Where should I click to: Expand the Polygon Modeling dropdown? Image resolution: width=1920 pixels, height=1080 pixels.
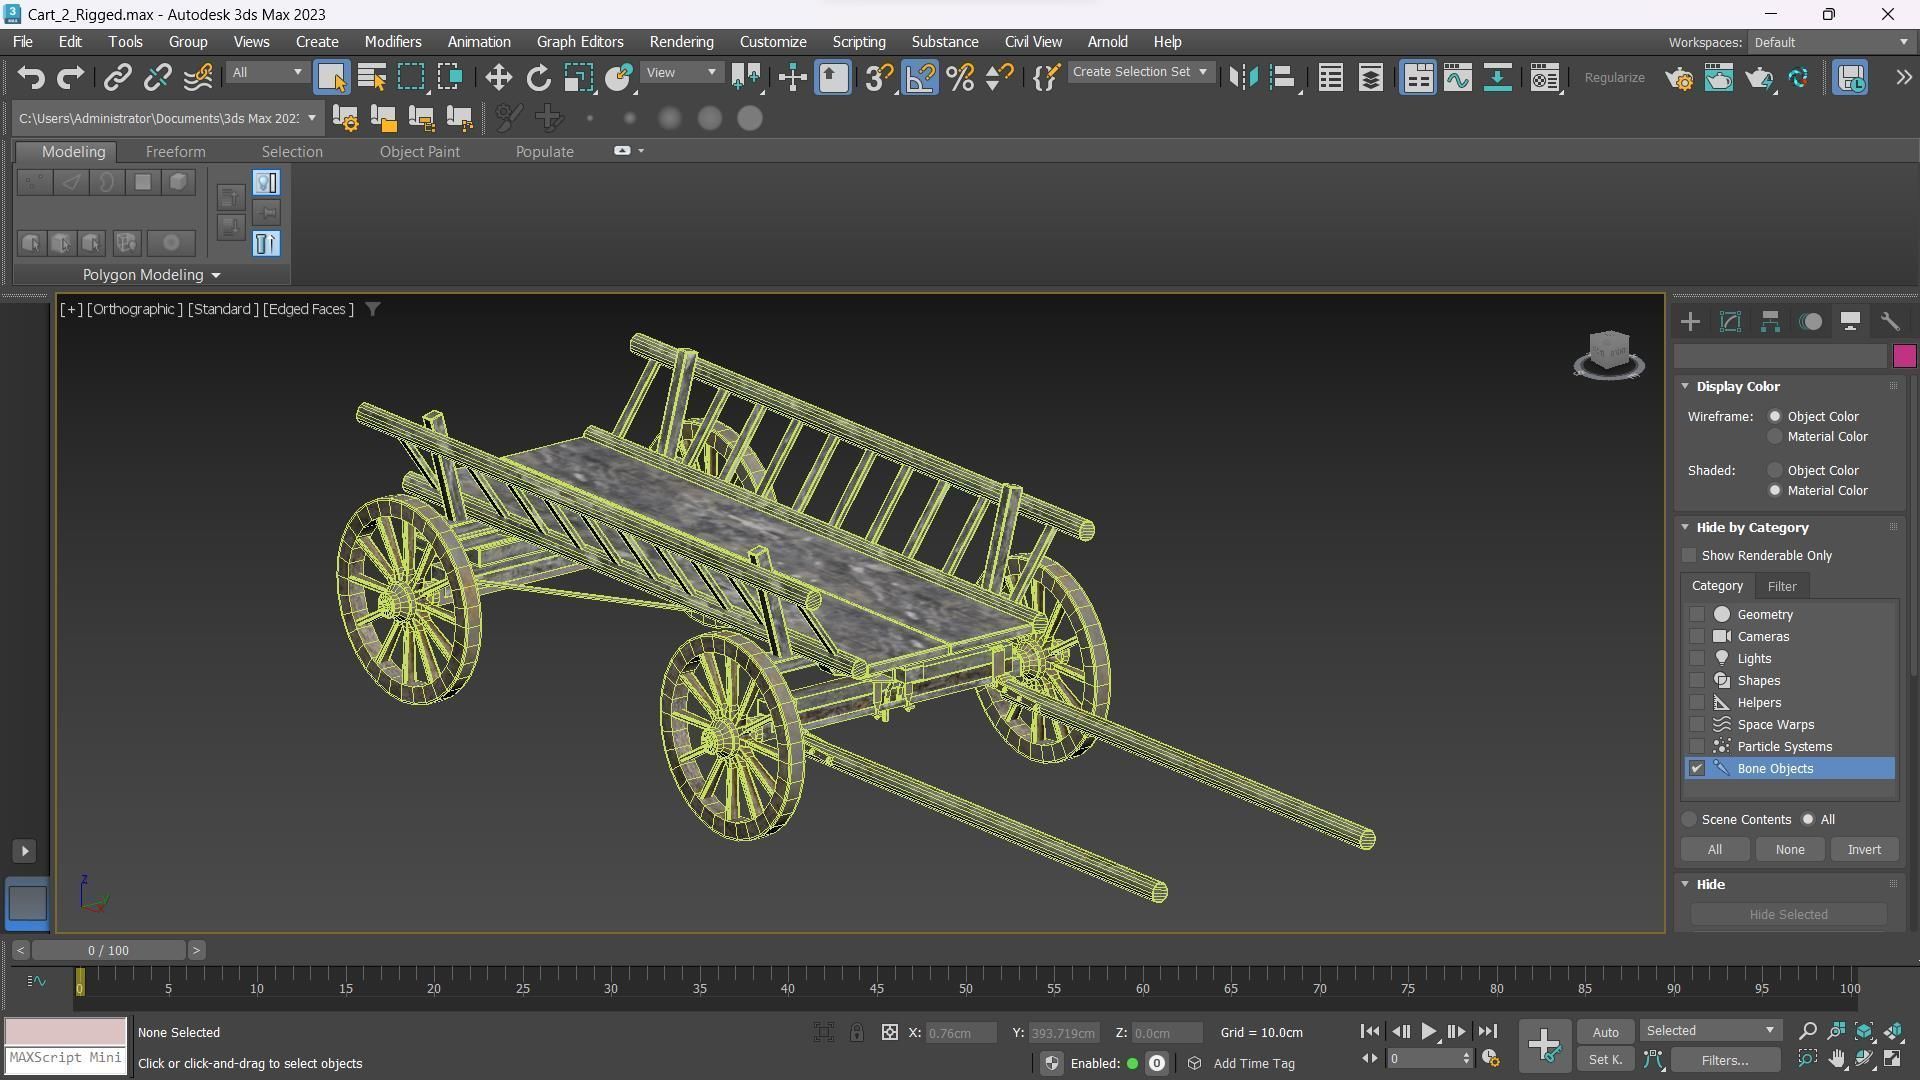[152, 275]
